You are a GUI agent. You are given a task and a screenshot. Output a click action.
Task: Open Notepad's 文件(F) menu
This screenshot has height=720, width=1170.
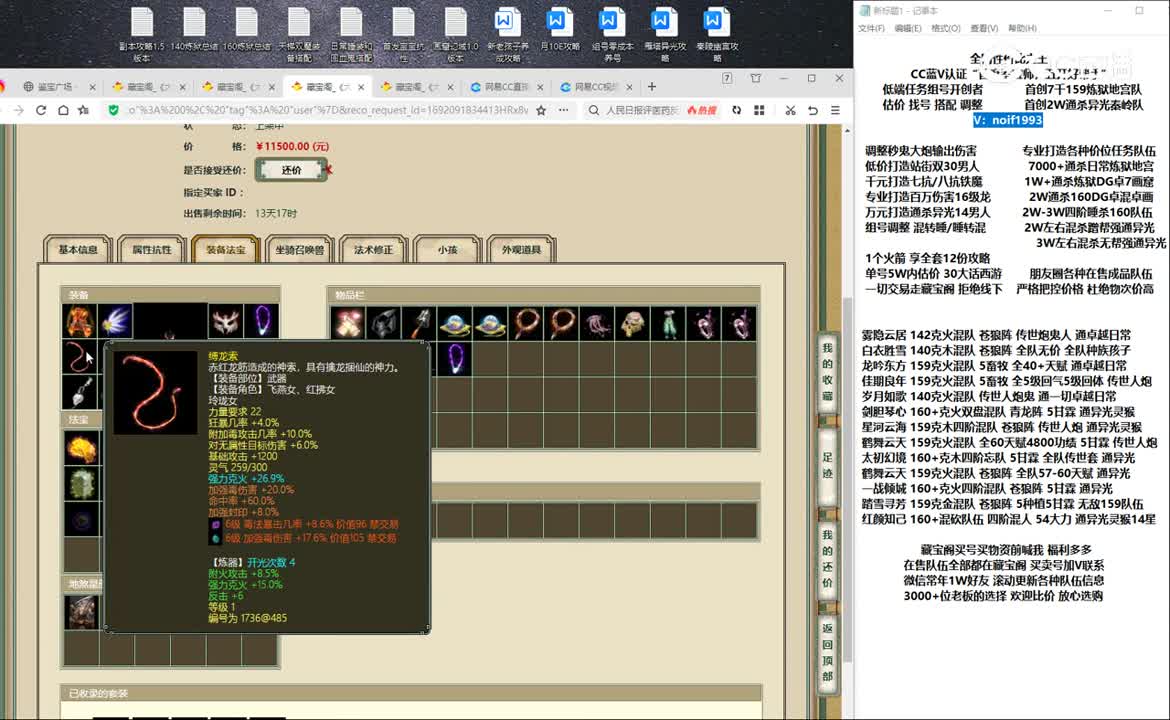pyautogui.click(x=871, y=28)
